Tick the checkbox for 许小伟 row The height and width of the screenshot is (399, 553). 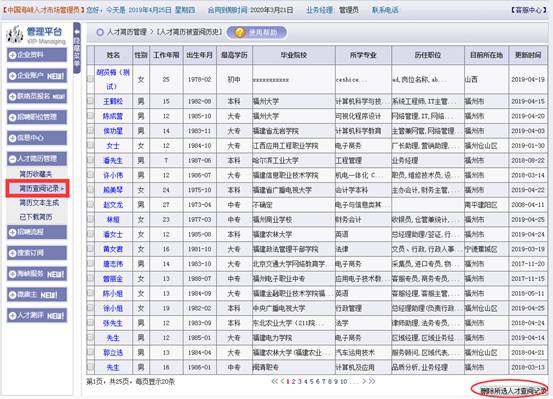point(91,175)
